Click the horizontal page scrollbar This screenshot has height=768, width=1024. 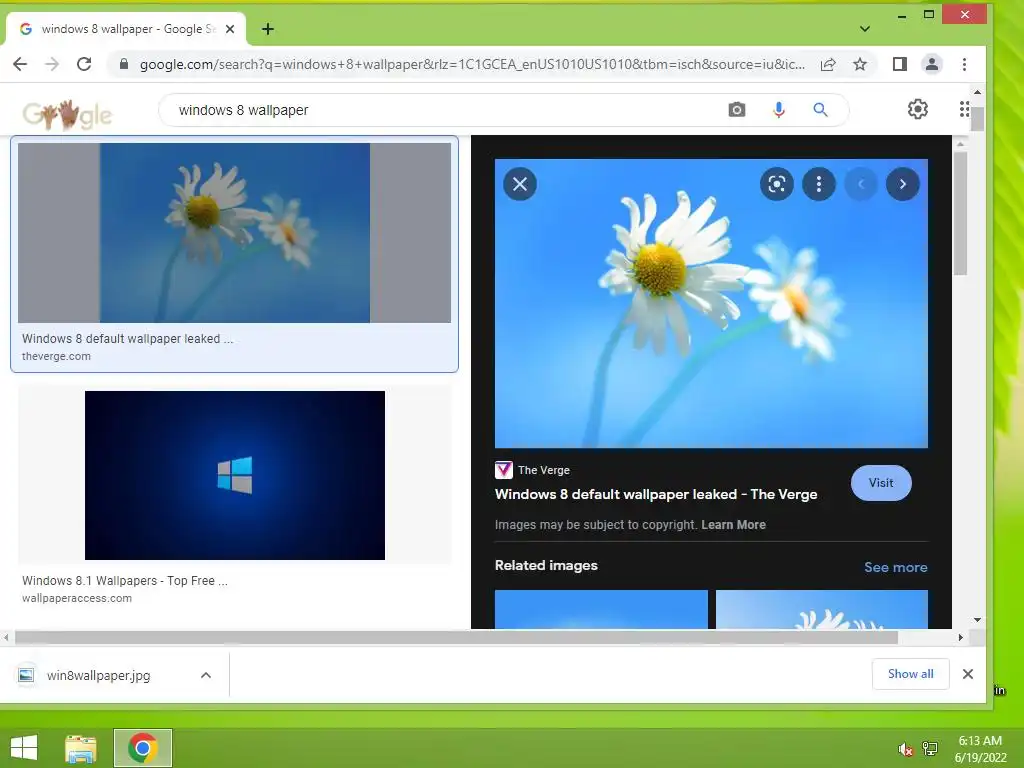[x=456, y=637]
